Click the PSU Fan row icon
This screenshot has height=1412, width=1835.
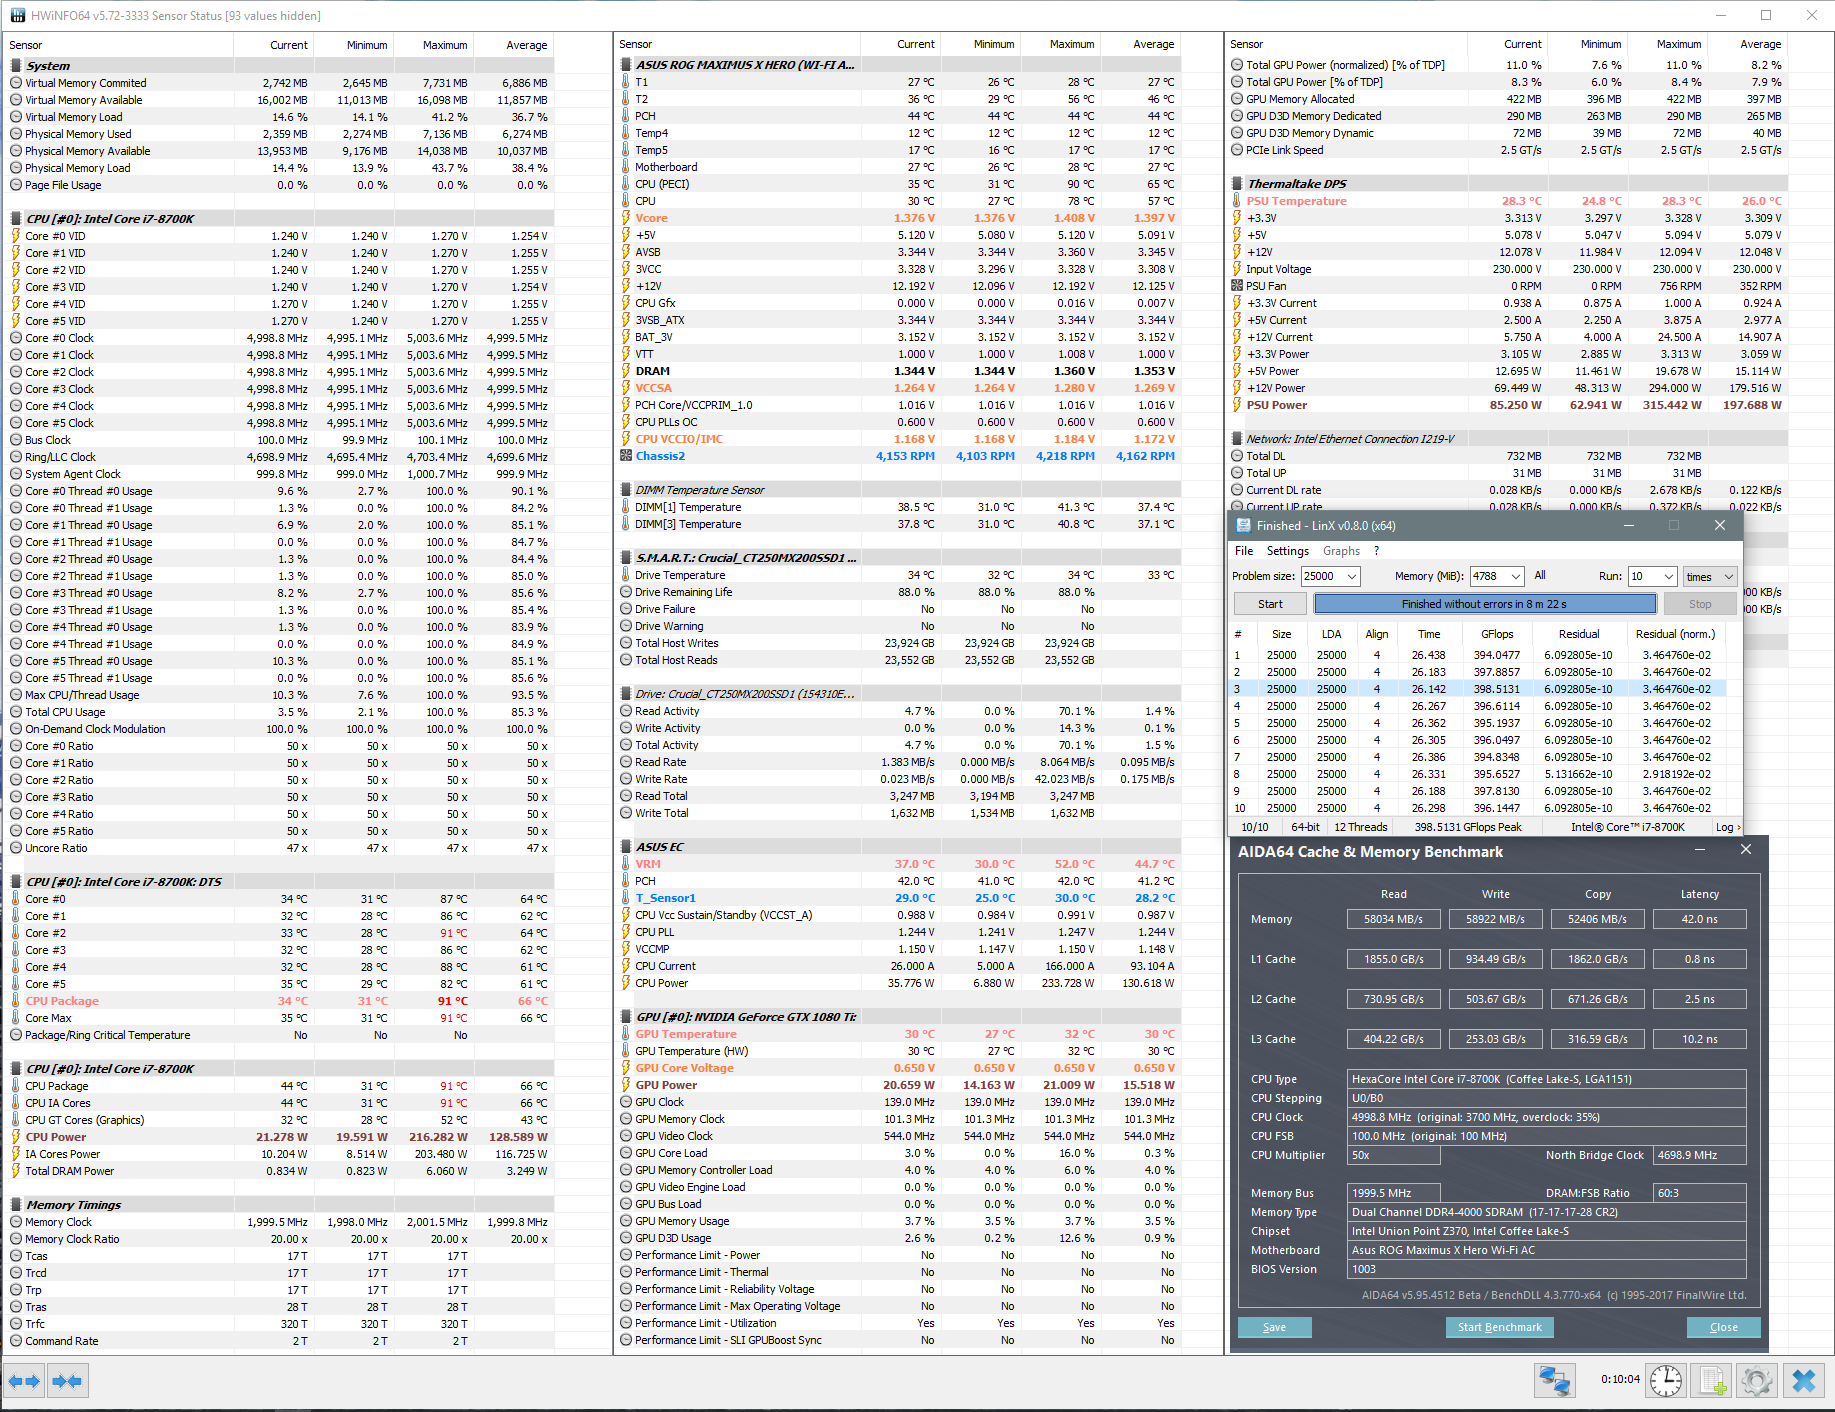coord(1237,286)
